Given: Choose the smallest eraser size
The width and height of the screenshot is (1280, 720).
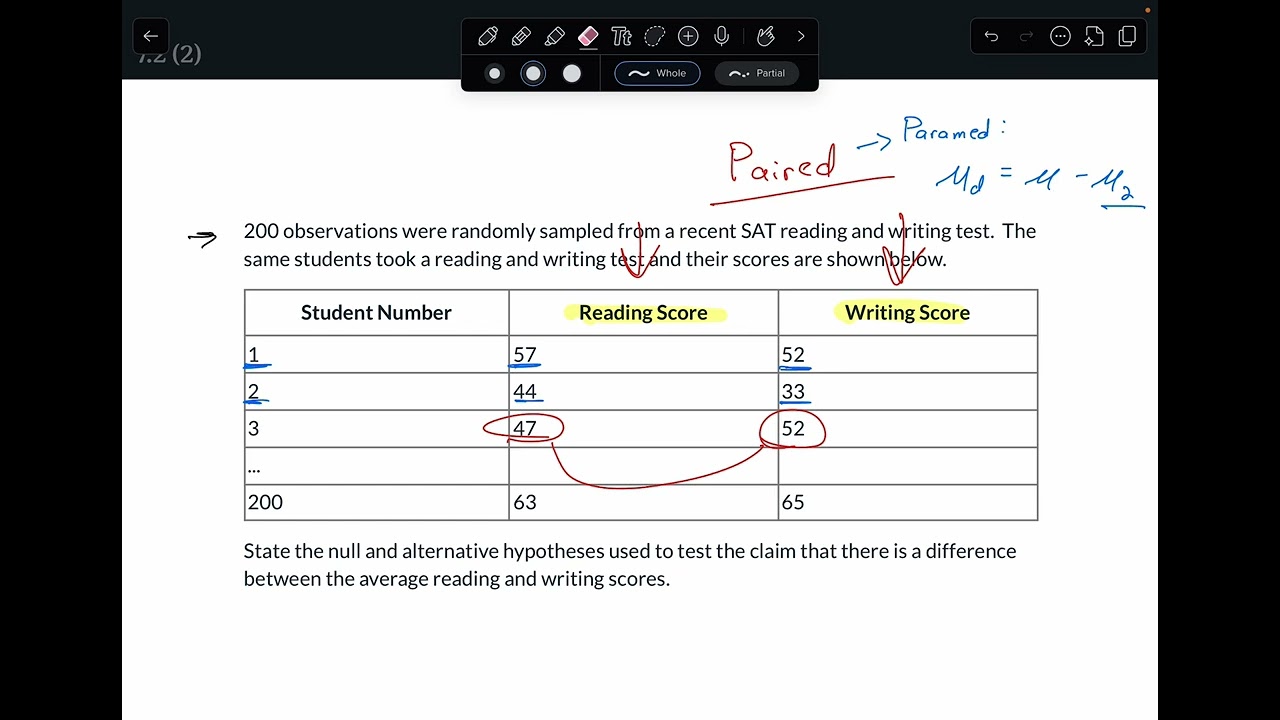Looking at the screenshot, I should click(x=494, y=73).
